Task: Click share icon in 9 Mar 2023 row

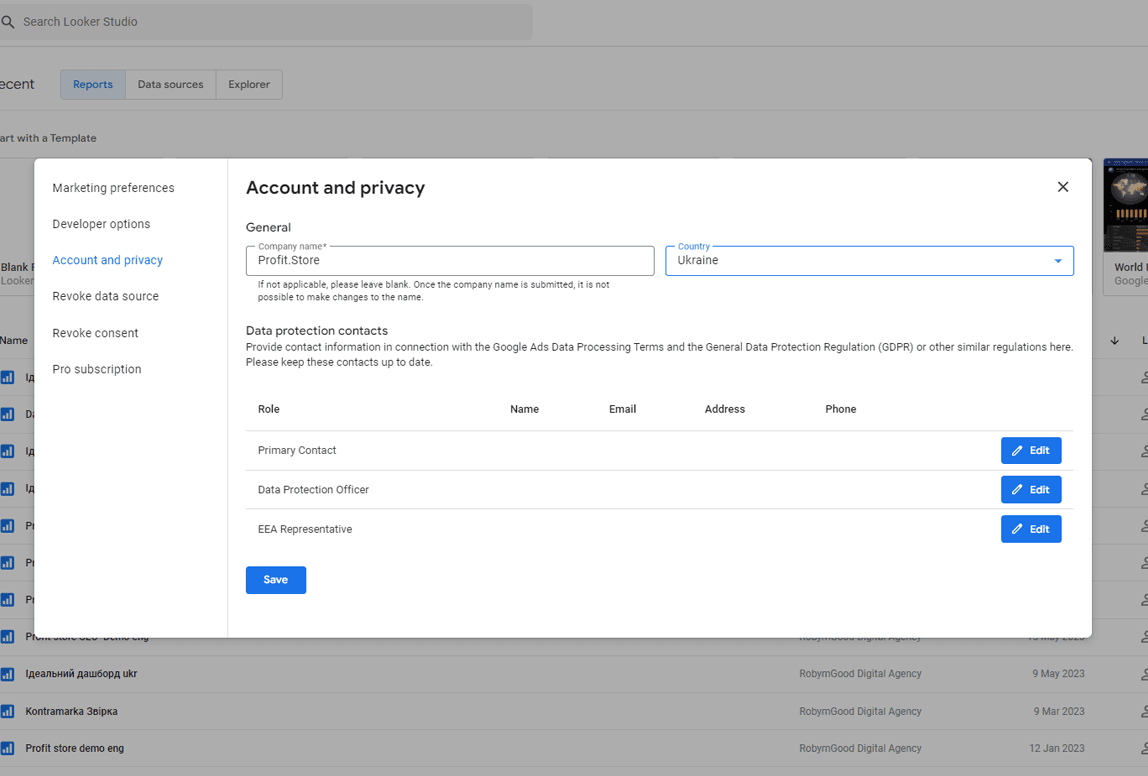Action: tap(1144, 711)
